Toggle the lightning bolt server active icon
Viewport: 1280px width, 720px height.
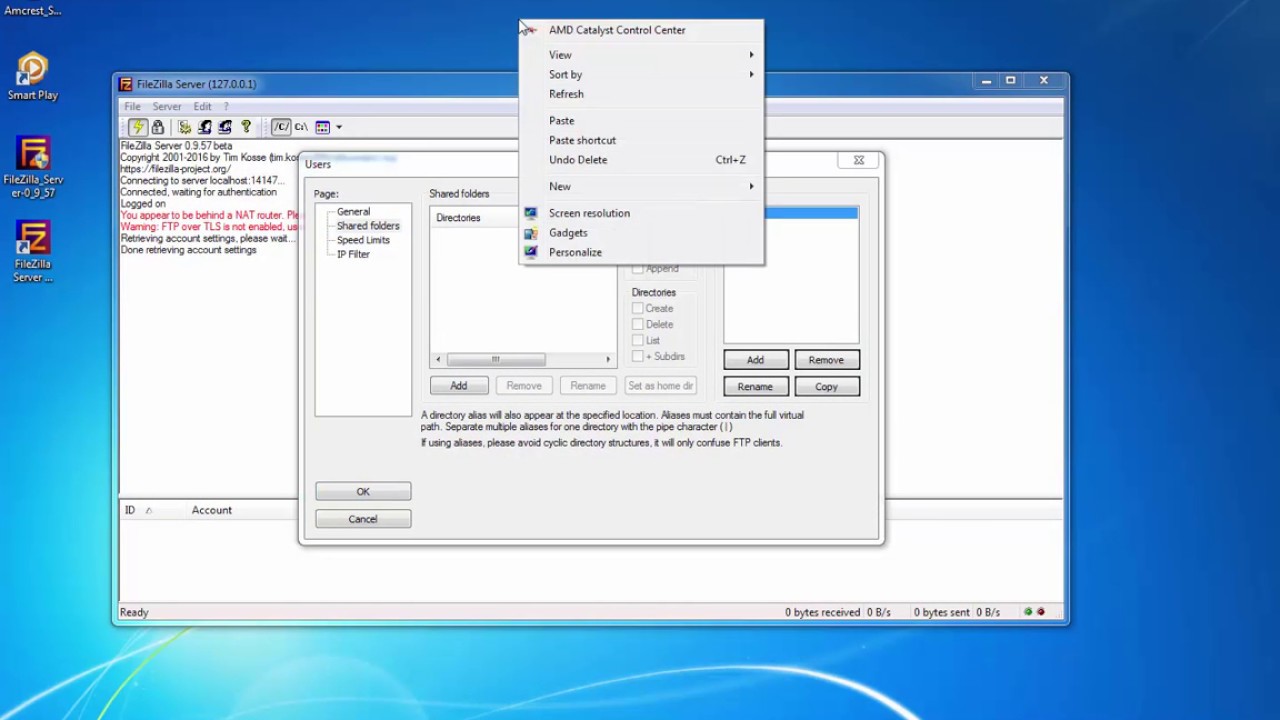138,127
